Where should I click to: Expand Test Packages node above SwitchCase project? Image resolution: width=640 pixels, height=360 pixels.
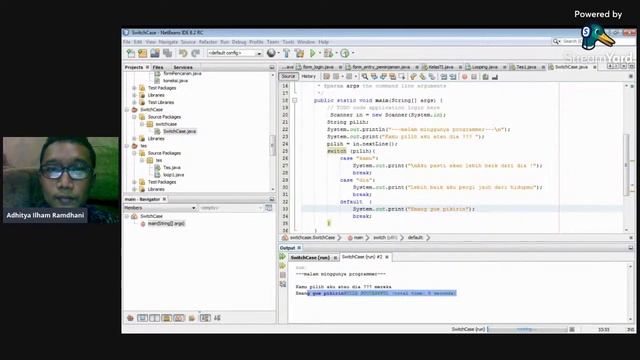(x=134, y=88)
